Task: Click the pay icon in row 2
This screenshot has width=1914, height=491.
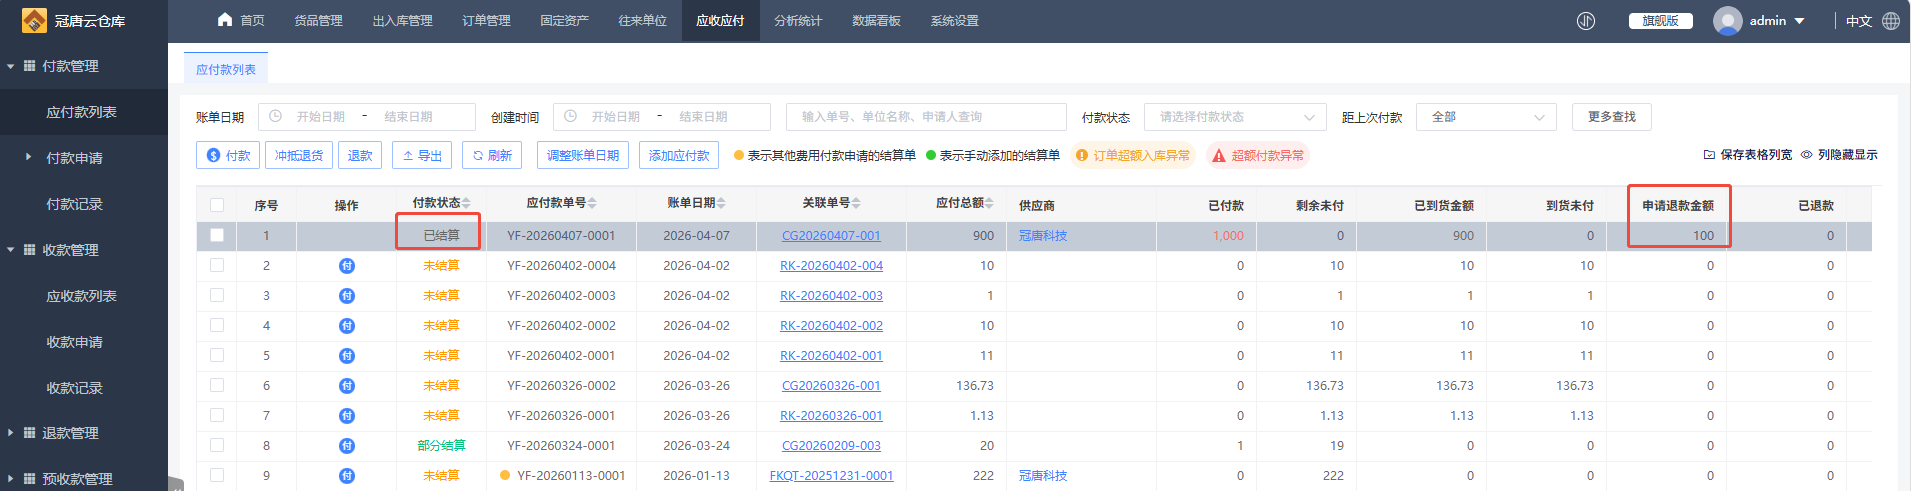Action: pyautogui.click(x=346, y=266)
